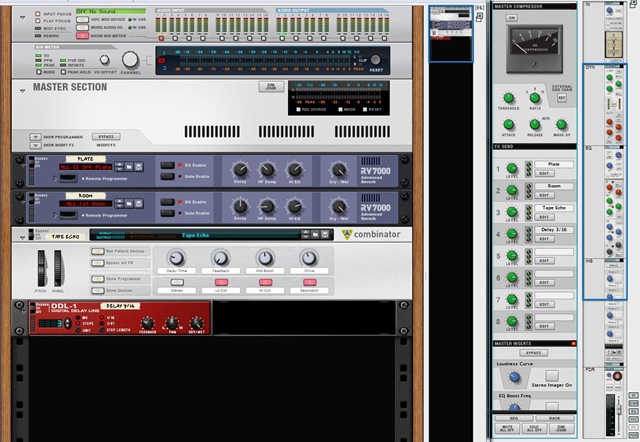
Task: Click FX Send 1 Level knob
Action: click(512, 168)
